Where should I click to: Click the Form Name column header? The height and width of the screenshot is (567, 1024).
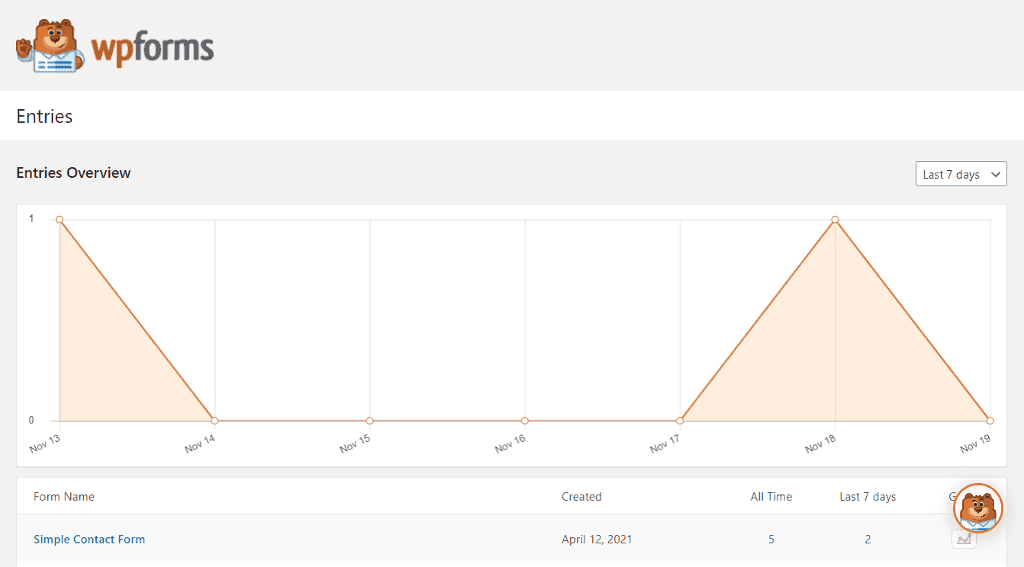click(64, 496)
